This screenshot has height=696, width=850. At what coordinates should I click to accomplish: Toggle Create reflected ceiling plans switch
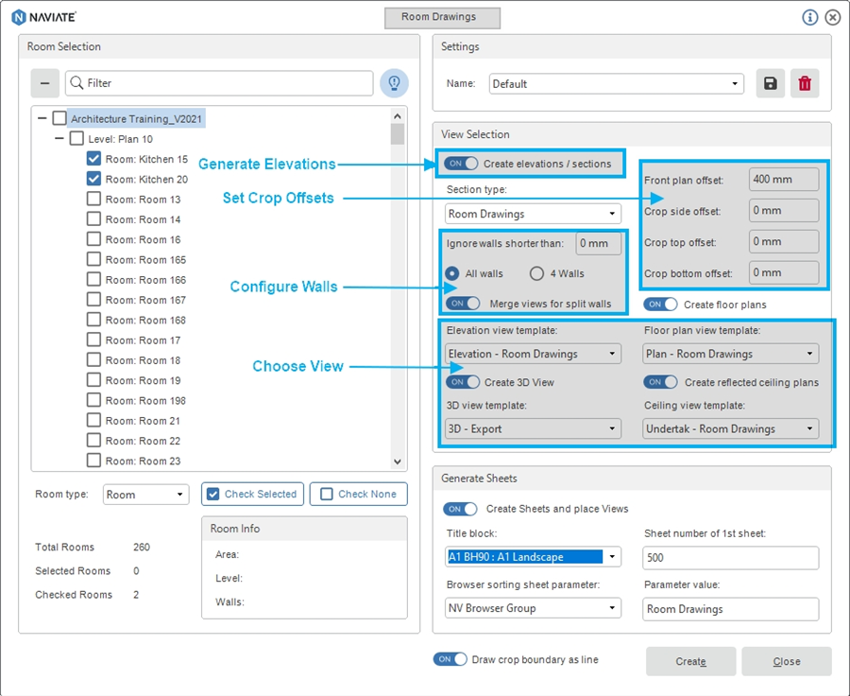coord(660,382)
